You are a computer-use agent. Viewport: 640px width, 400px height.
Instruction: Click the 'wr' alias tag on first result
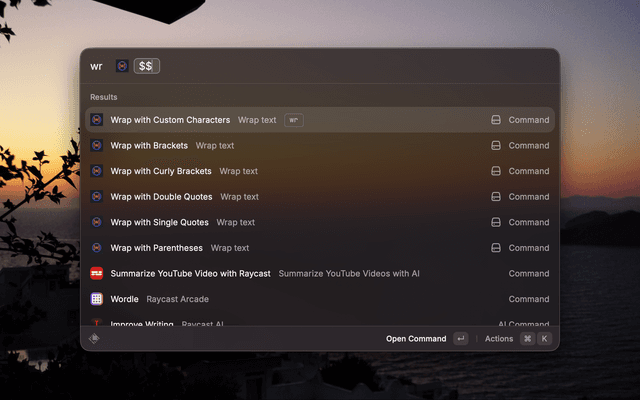pos(293,120)
